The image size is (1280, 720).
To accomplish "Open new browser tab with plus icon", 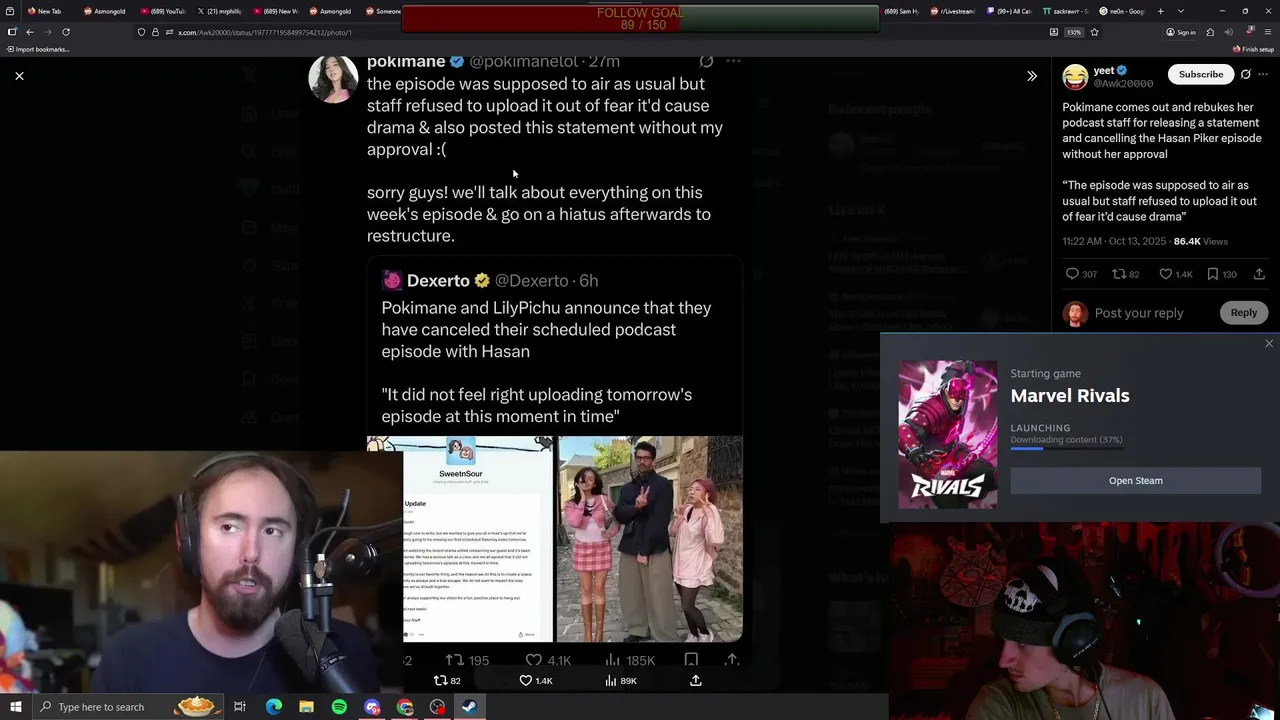I will pyautogui.click(x=1160, y=11).
